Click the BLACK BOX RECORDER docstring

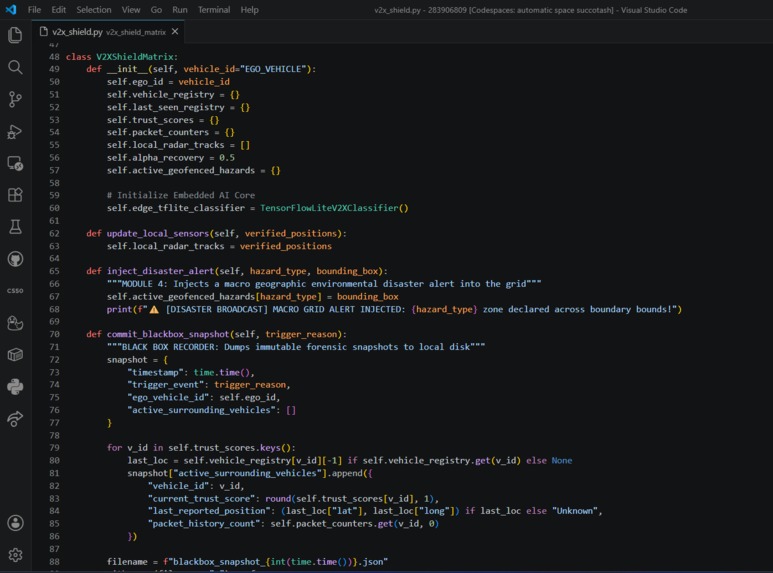[x=296, y=347]
